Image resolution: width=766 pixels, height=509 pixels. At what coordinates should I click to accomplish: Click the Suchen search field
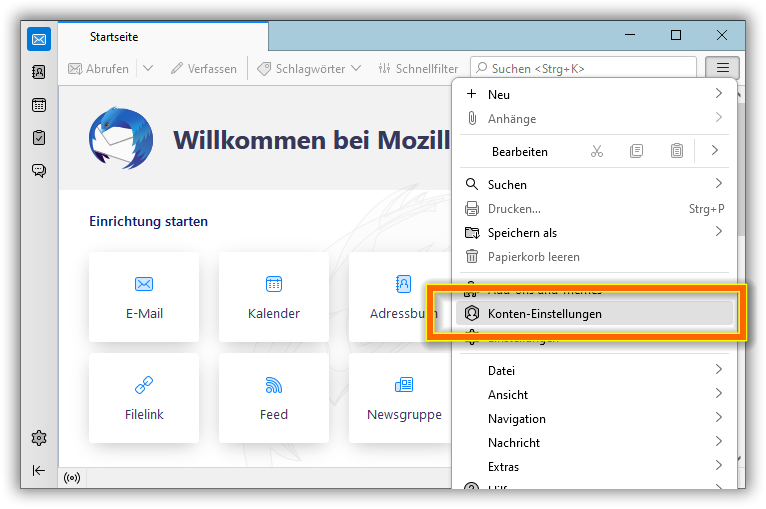583,68
